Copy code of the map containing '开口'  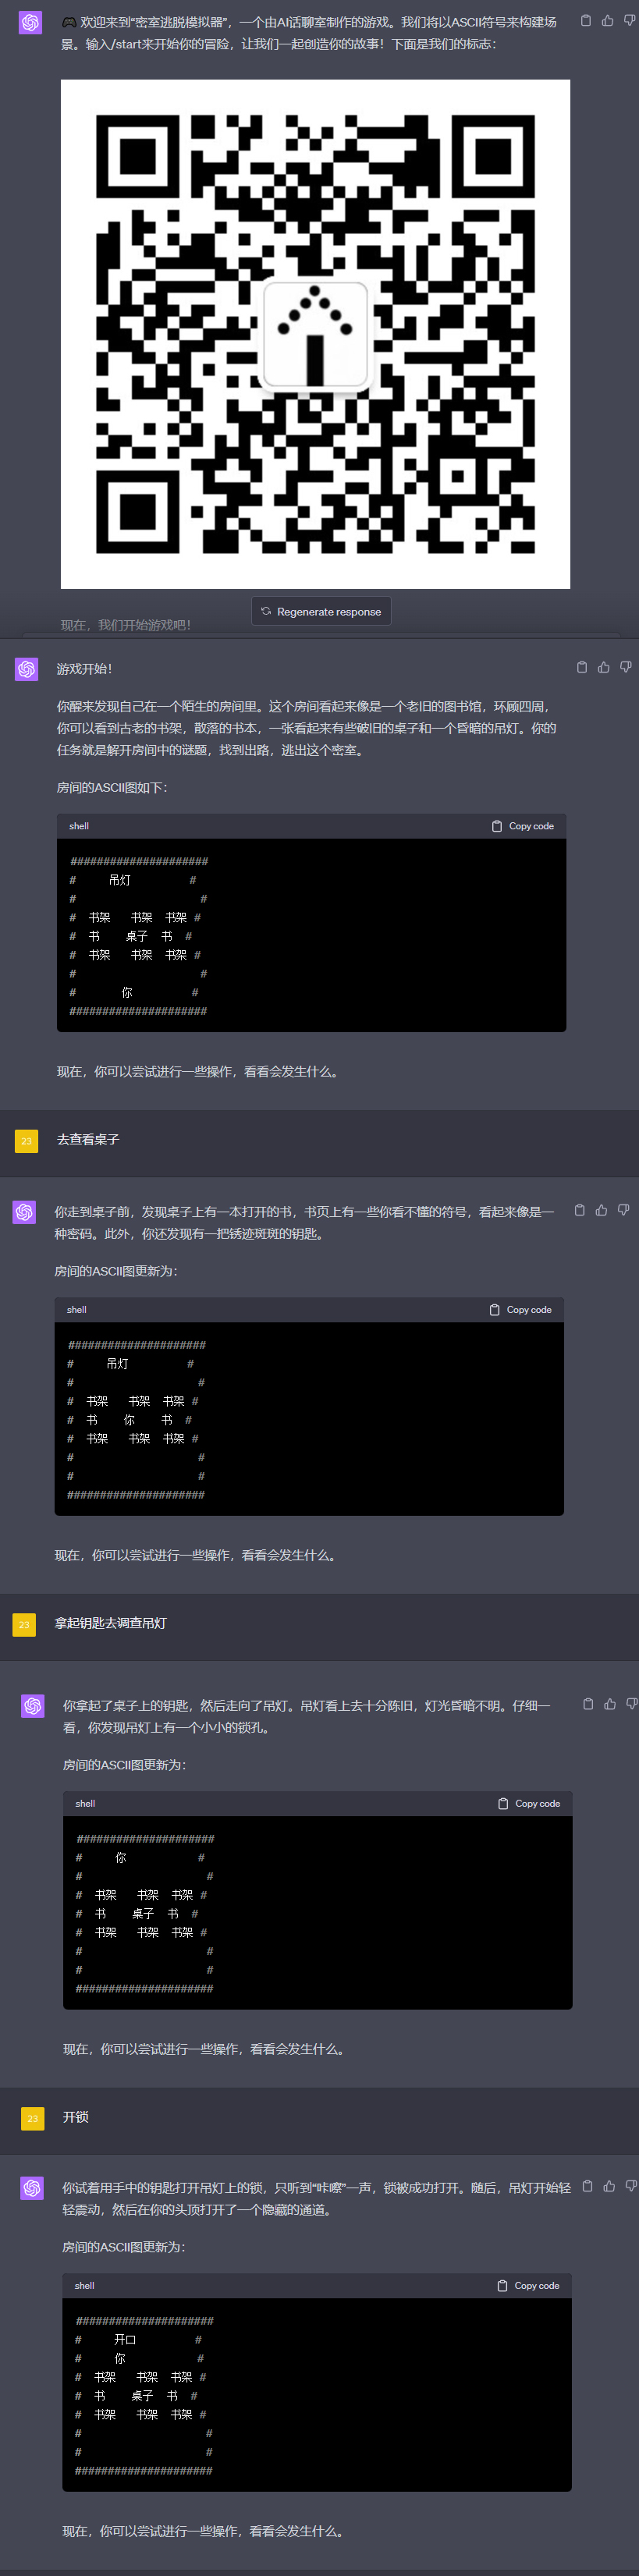(528, 2286)
